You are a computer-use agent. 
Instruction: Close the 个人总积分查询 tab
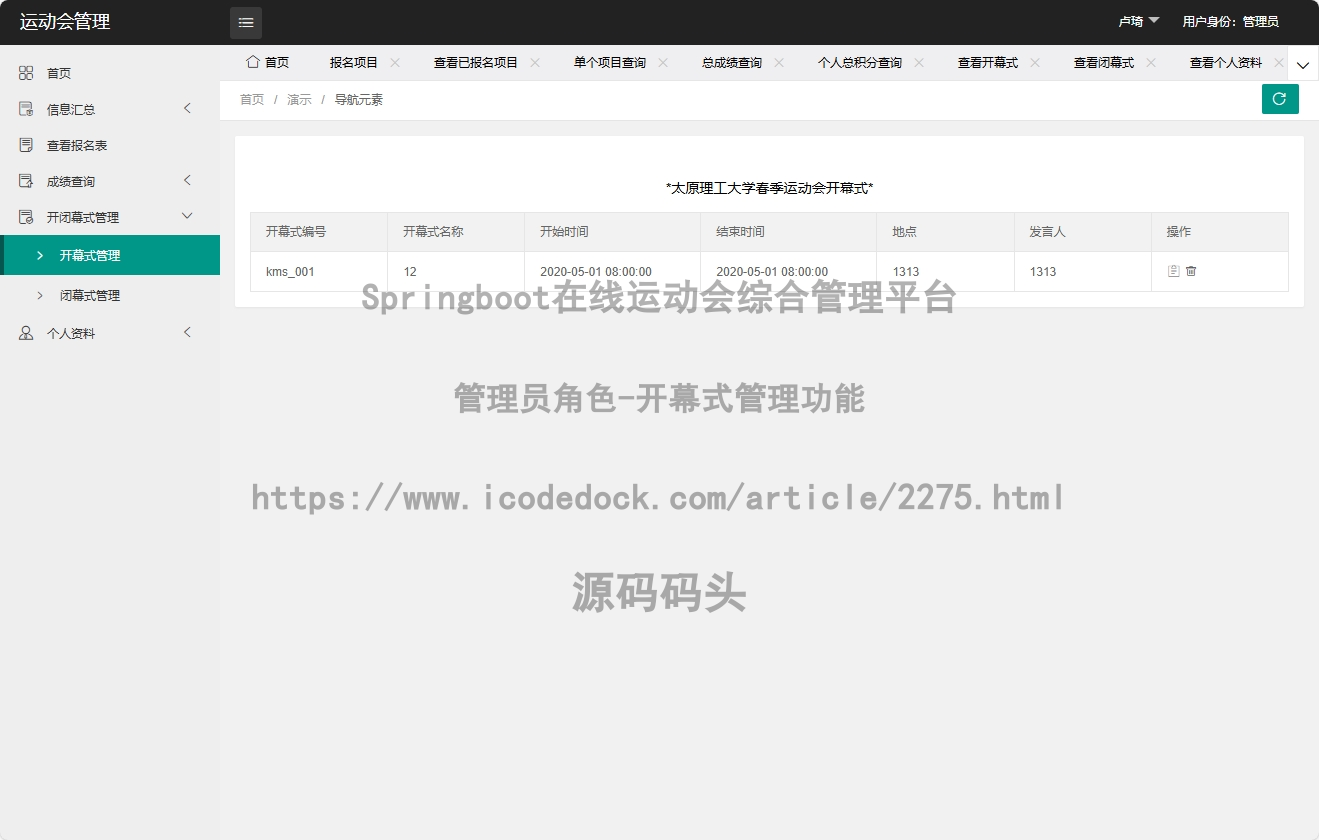(919, 62)
